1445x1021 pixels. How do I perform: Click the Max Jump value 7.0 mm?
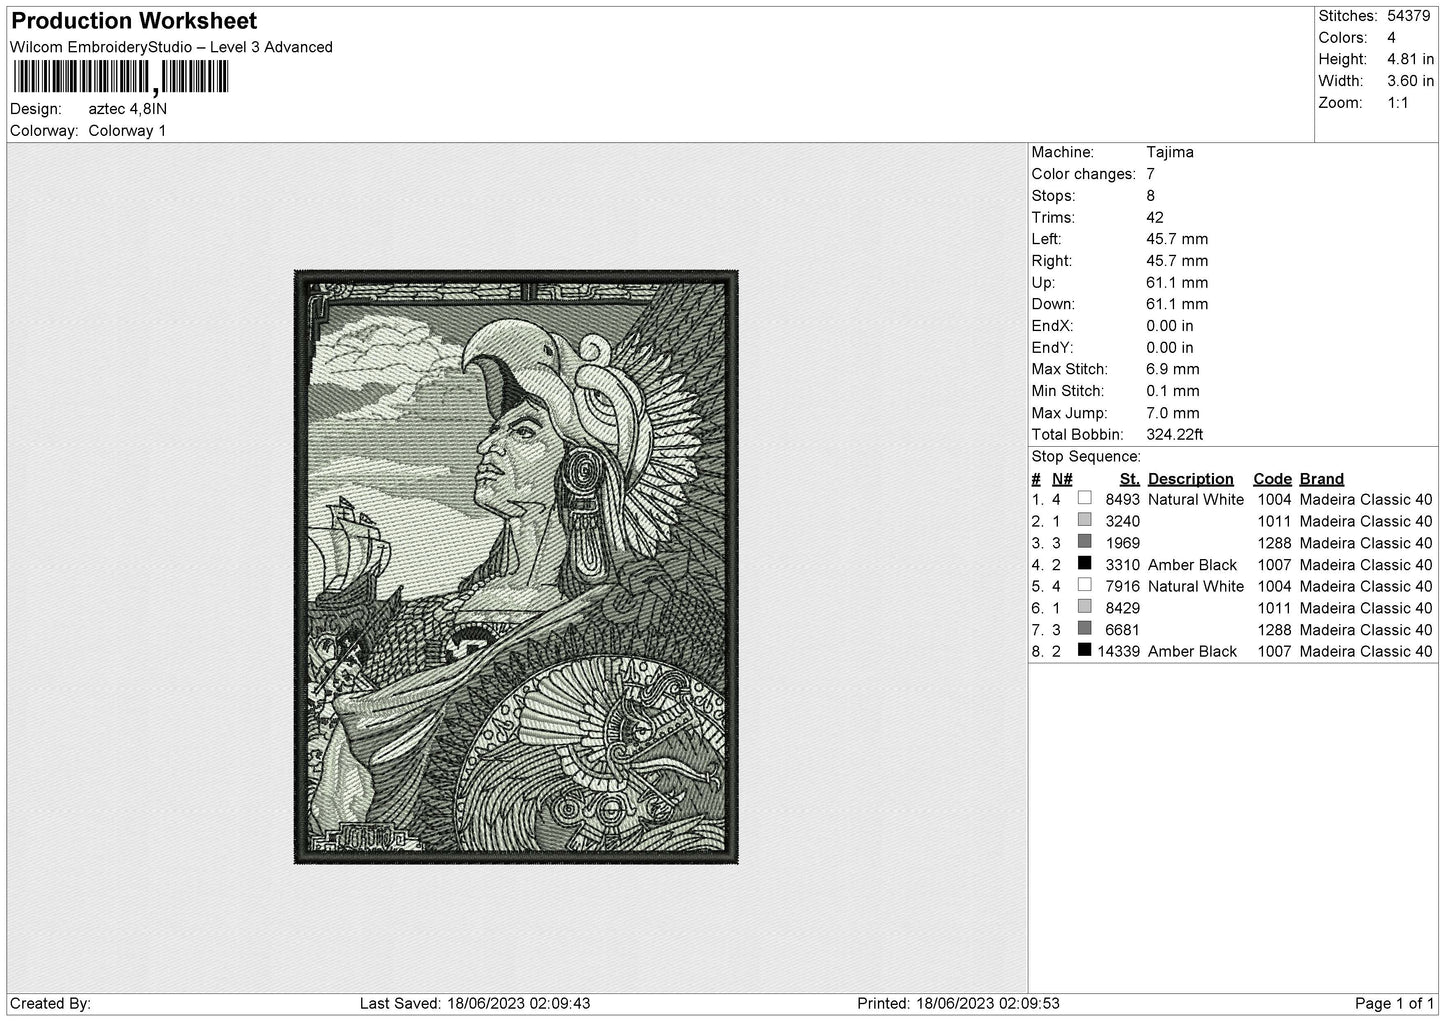(x=1173, y=413)
